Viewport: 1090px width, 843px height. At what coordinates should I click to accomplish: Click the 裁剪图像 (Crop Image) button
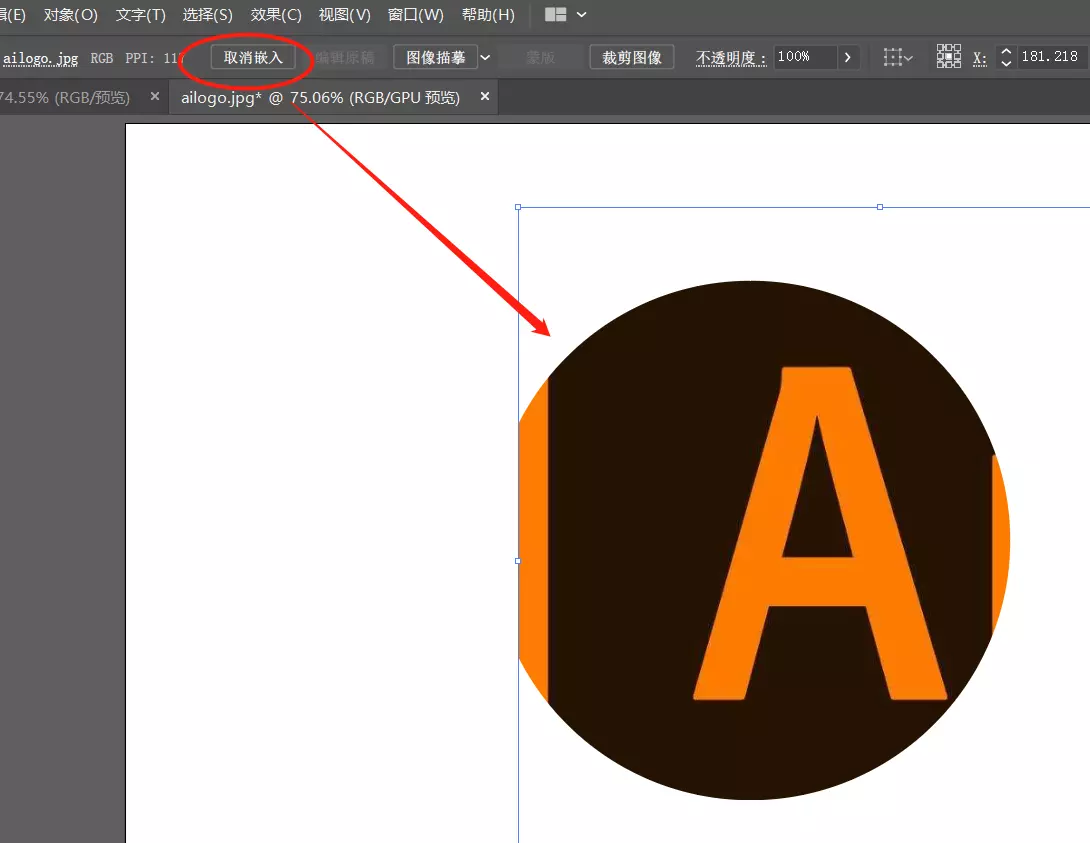tap(632, 58)
